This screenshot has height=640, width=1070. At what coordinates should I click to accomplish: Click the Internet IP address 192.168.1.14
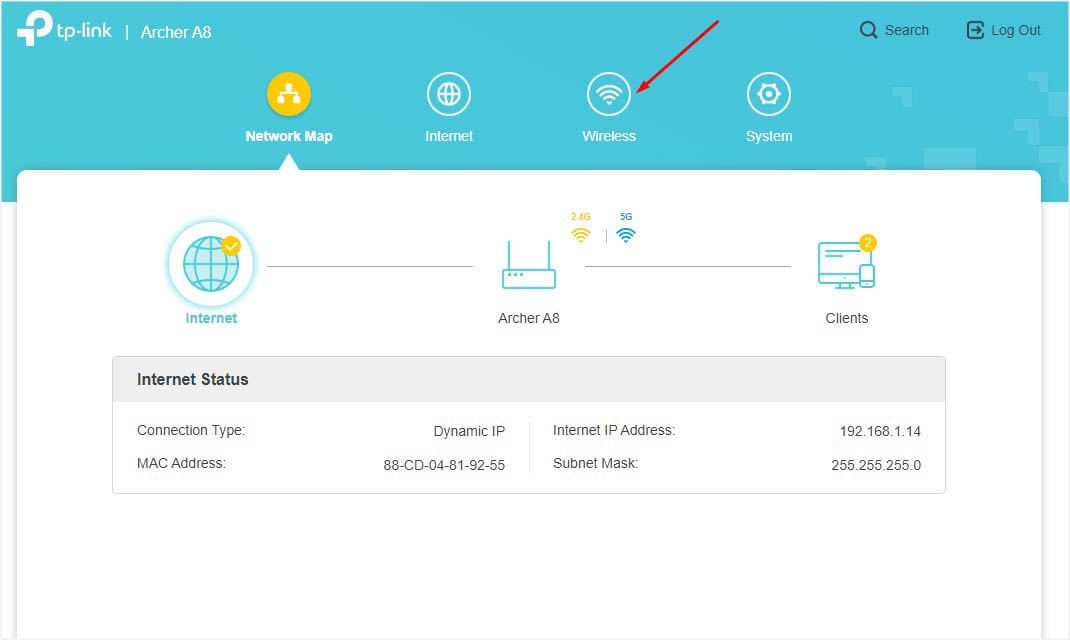click(880, 431)
